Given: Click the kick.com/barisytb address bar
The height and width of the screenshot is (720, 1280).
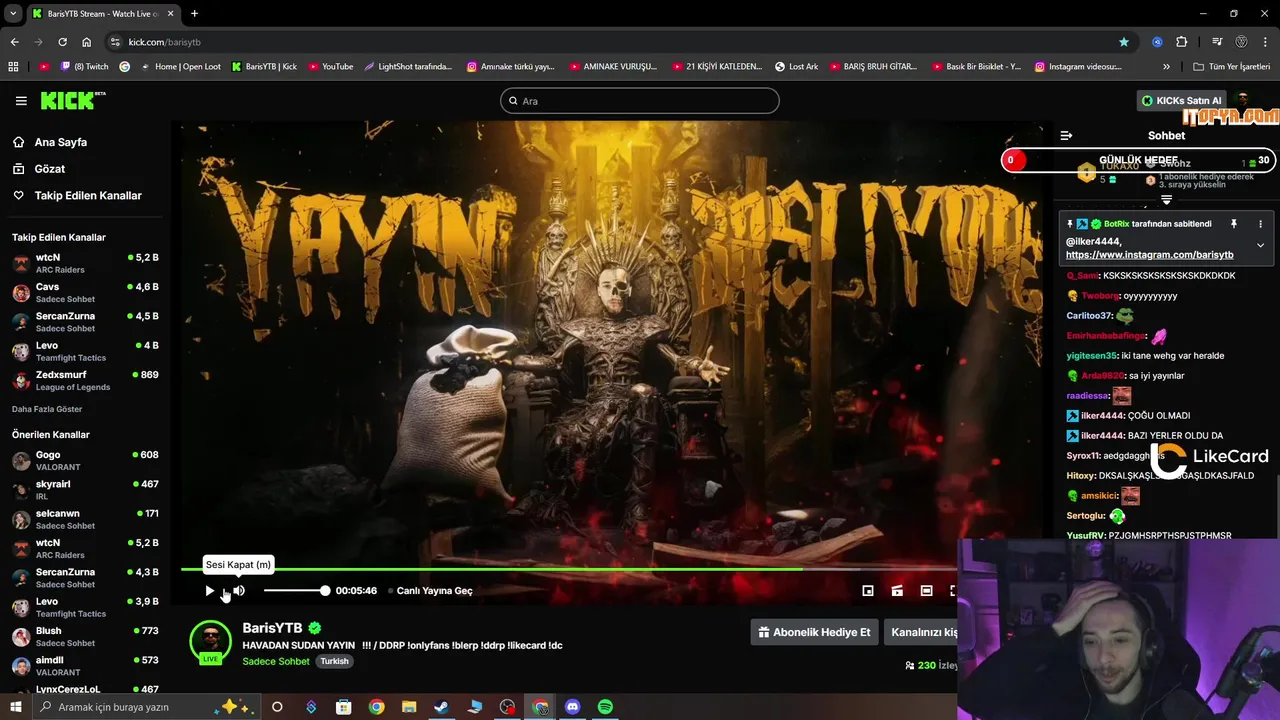Looking at the screenshot, I should [x=620, y=42].
